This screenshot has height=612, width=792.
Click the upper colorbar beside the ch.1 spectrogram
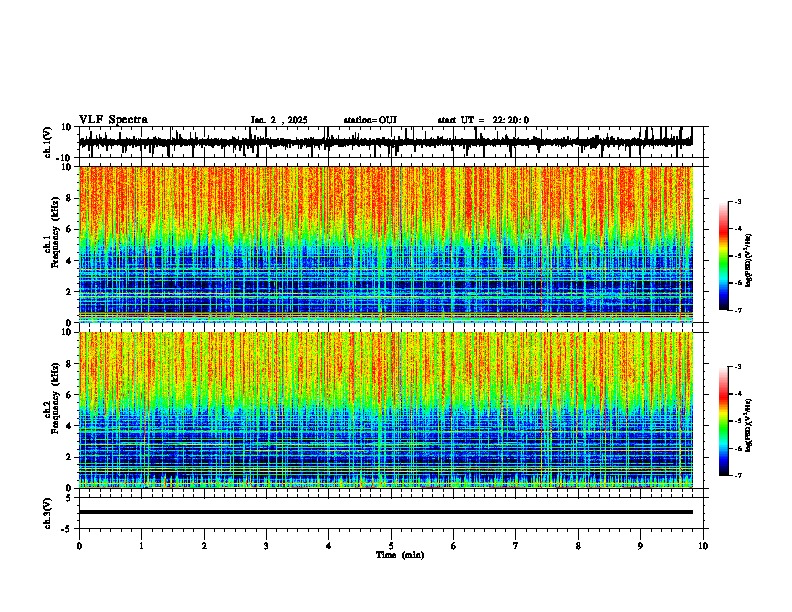[x=724, y=256]
